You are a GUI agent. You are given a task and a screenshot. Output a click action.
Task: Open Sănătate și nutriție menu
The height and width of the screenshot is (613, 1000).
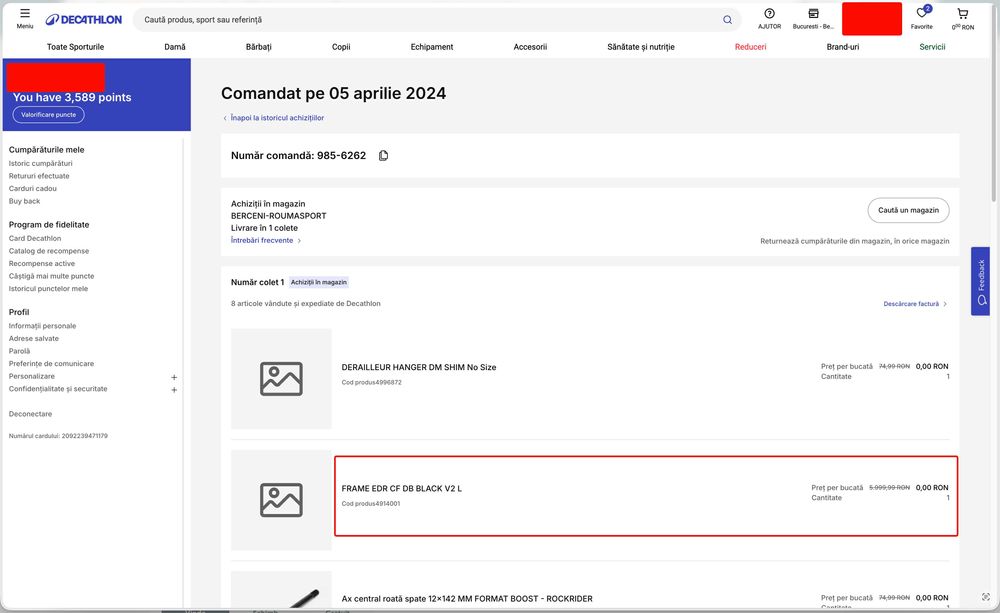tap(641, 47)
